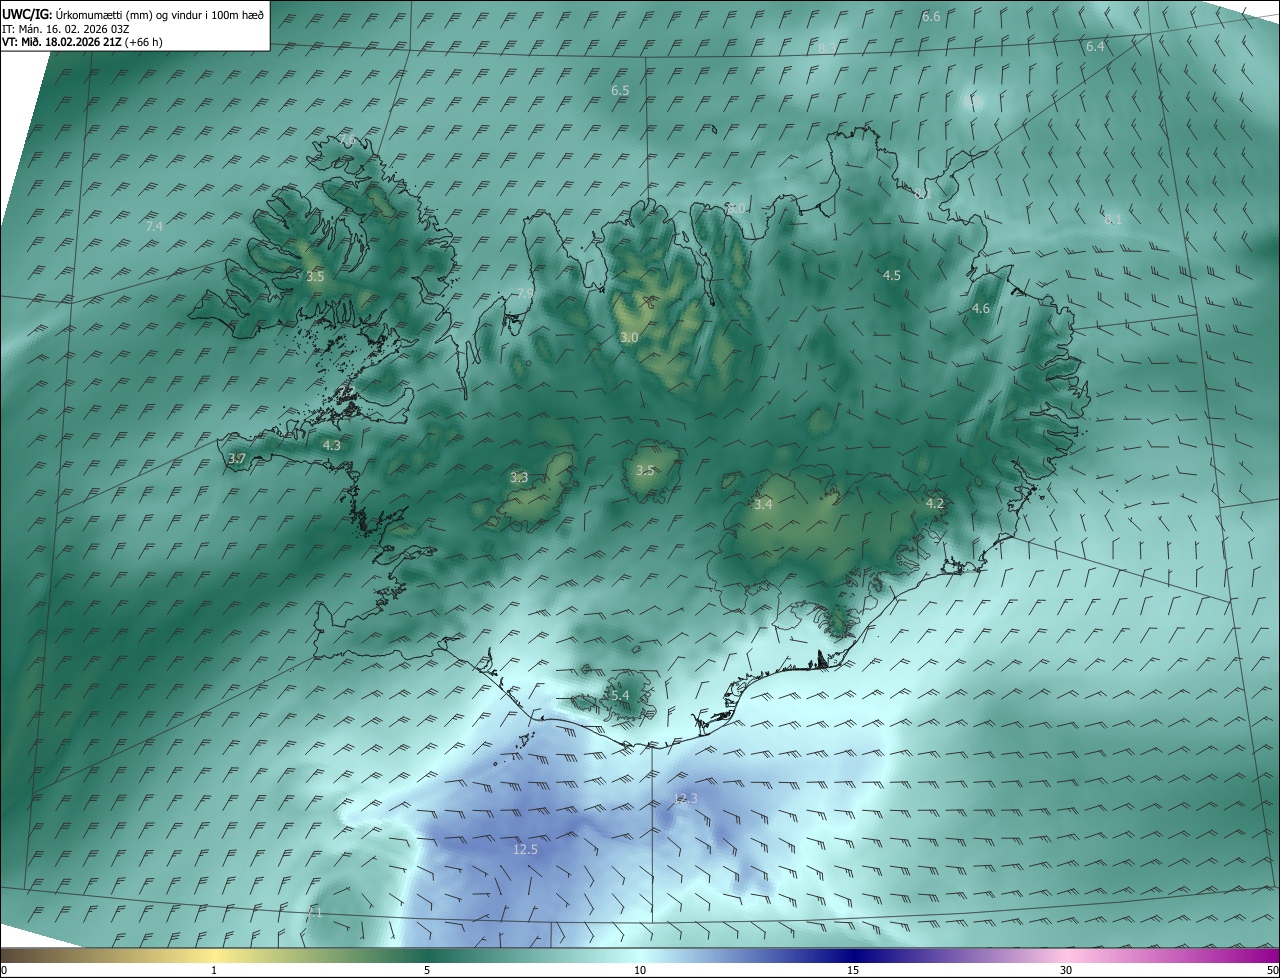Image resolution: width=1280 pixels, height=978 pixels.
Task: Select the 5.4 value on the southern glacier
Action: [x=619, y=695]
